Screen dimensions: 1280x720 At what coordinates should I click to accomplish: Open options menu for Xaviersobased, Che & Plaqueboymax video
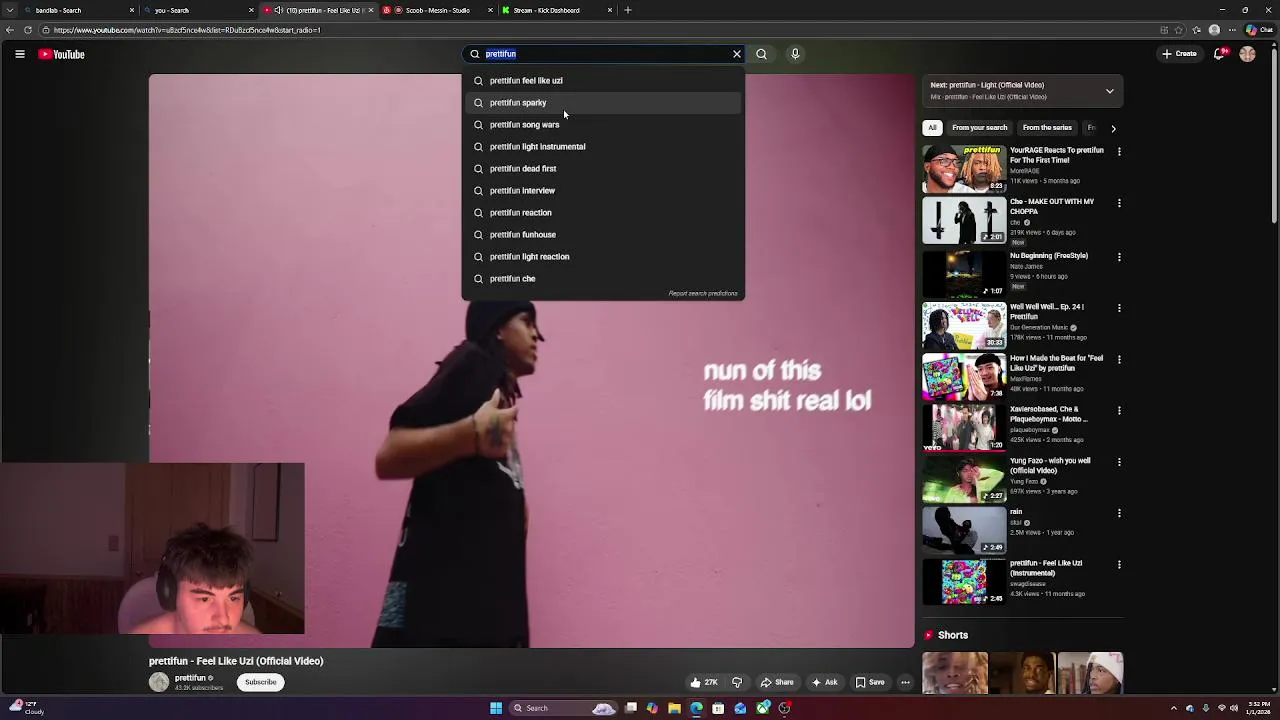(1119, 411)
